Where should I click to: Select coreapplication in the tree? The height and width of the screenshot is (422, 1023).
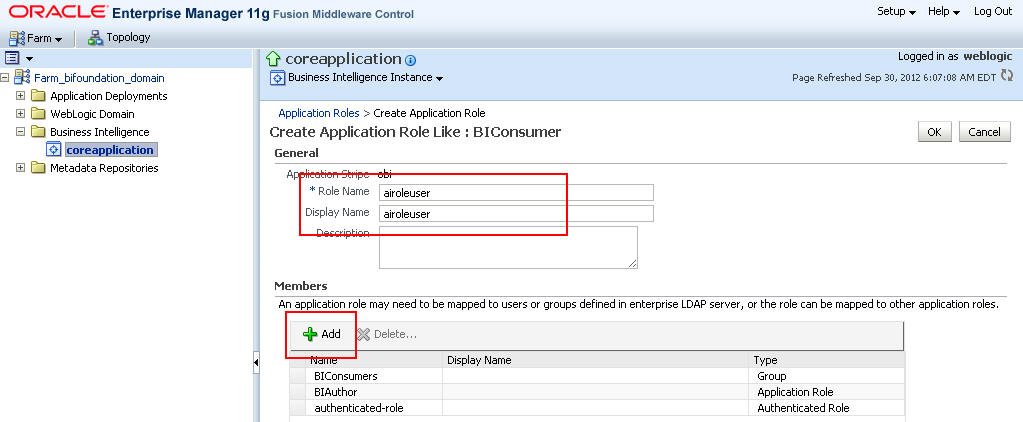[110, 150]
